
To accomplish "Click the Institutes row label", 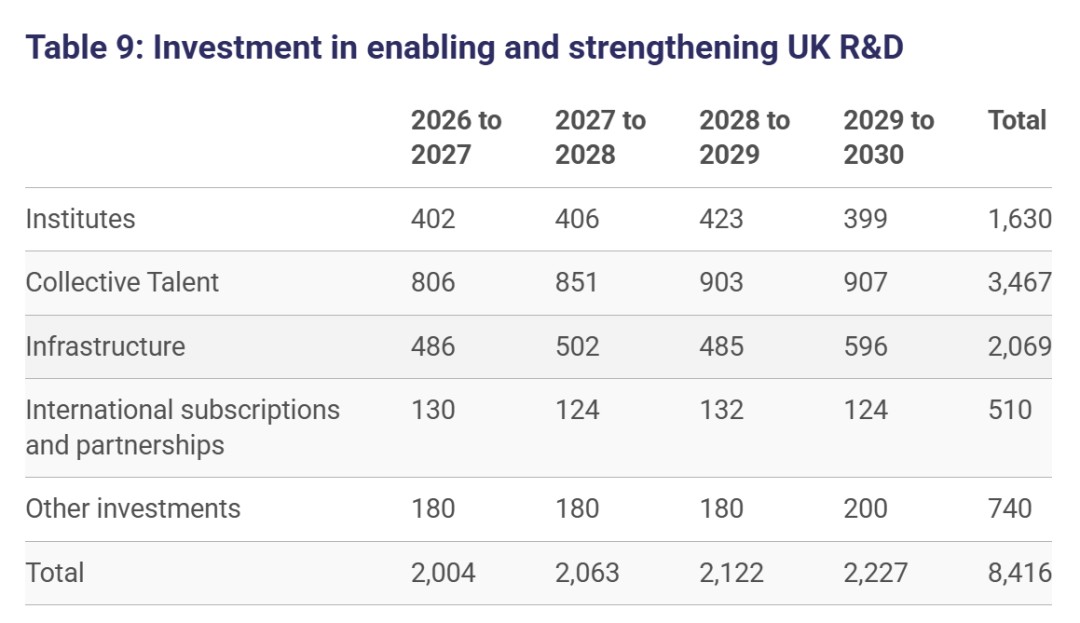I will coord(80,218).
